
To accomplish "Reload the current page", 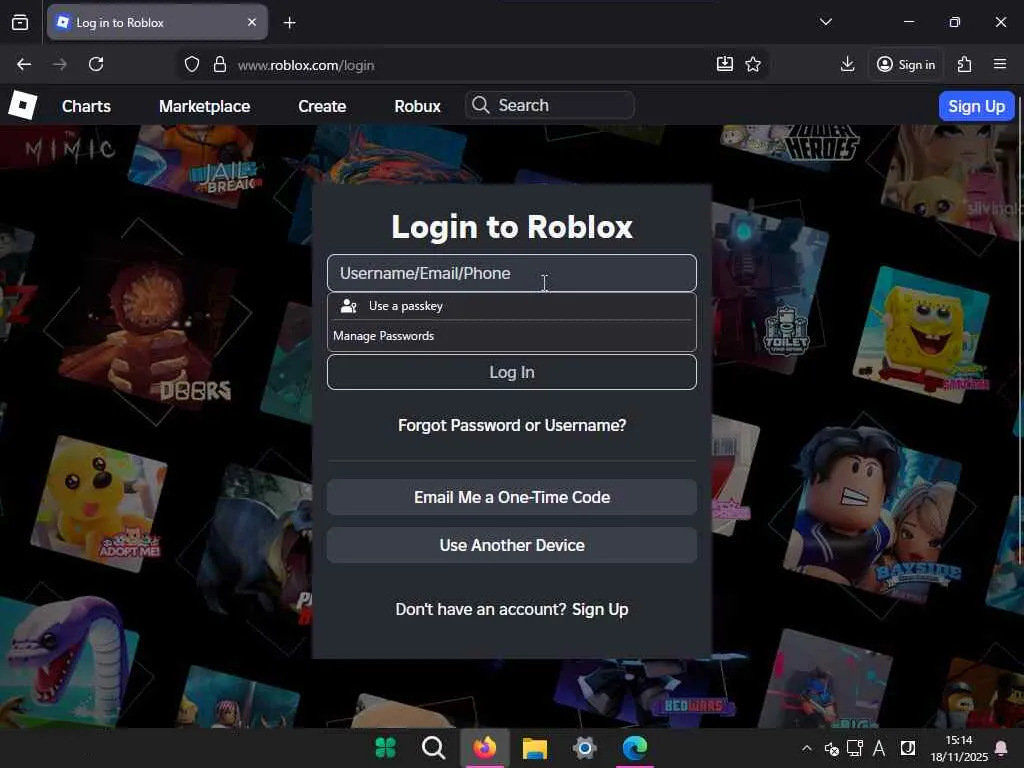I will point(96,64).
